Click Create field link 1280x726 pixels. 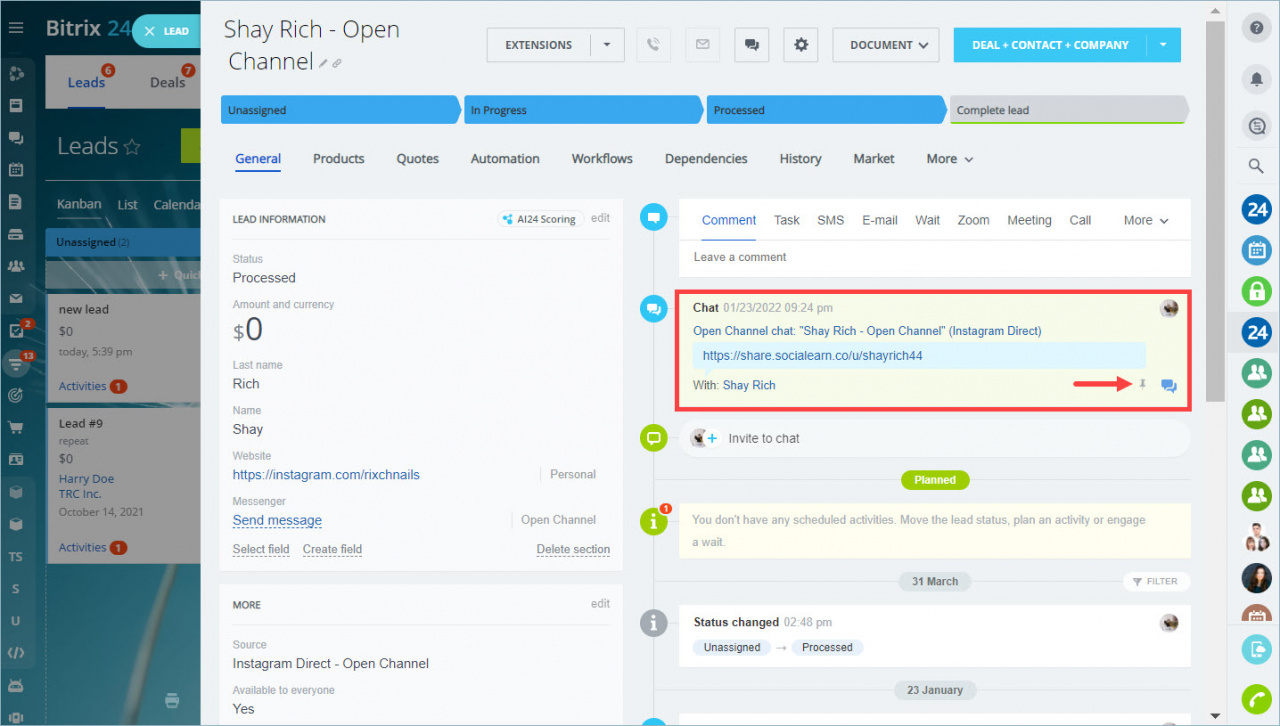(x=332, y=549)
